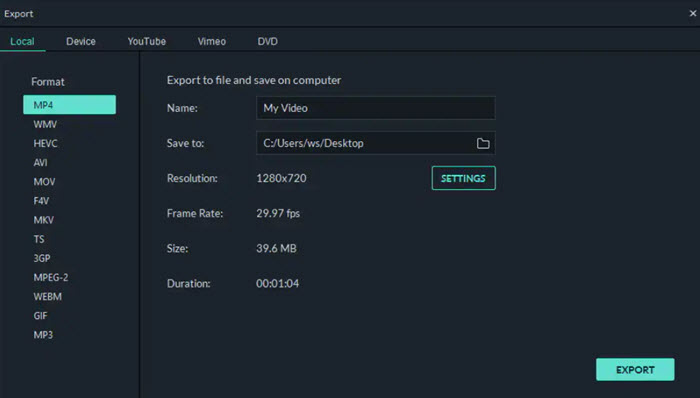Image resolution: width=700 pixels, height=398 pixels.
Task: Select MP3 audio format
Action: click(43, 335)
